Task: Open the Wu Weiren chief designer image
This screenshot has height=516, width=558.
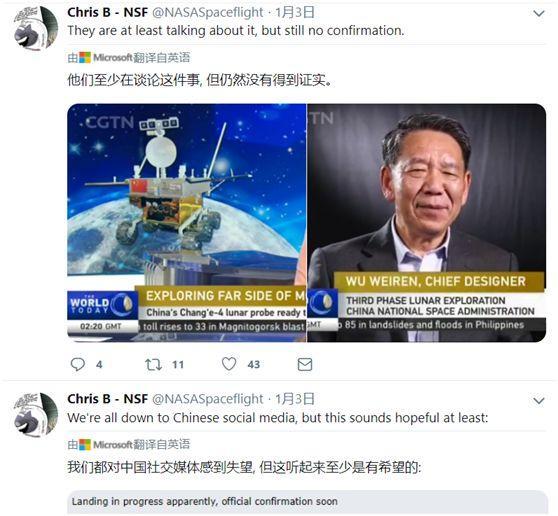Action: 427,223
